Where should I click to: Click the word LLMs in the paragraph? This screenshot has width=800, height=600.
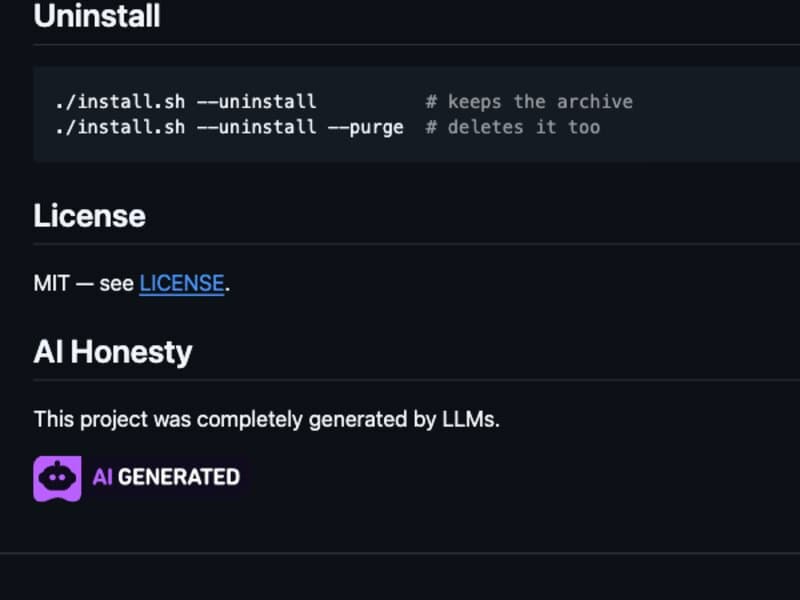[470, 419]
